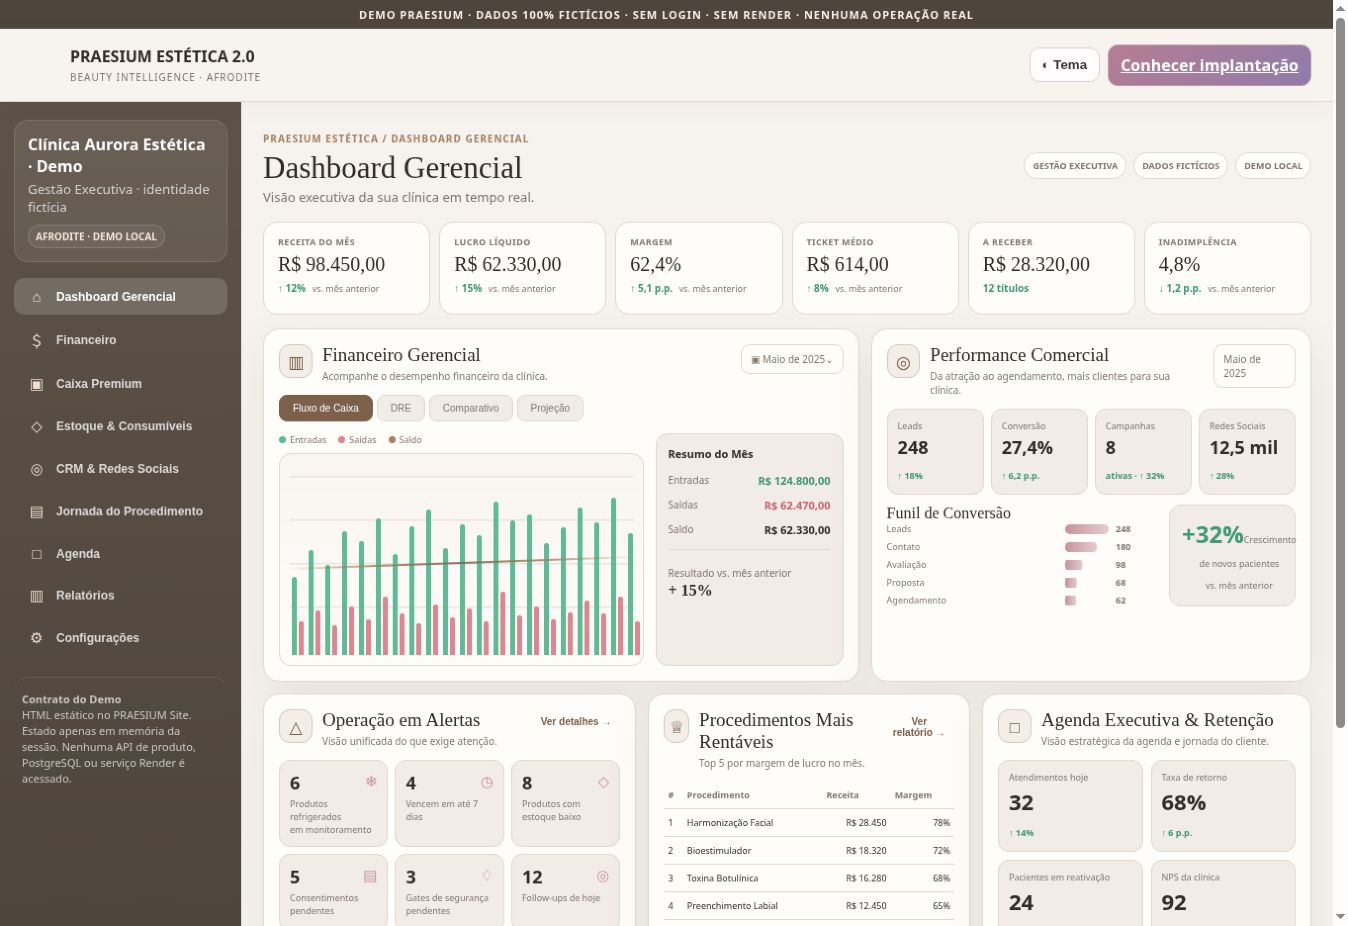Click the snowflake icon on refrigerated products card
The height and width of the screenshot is (926, 1348).
point(371,782)
